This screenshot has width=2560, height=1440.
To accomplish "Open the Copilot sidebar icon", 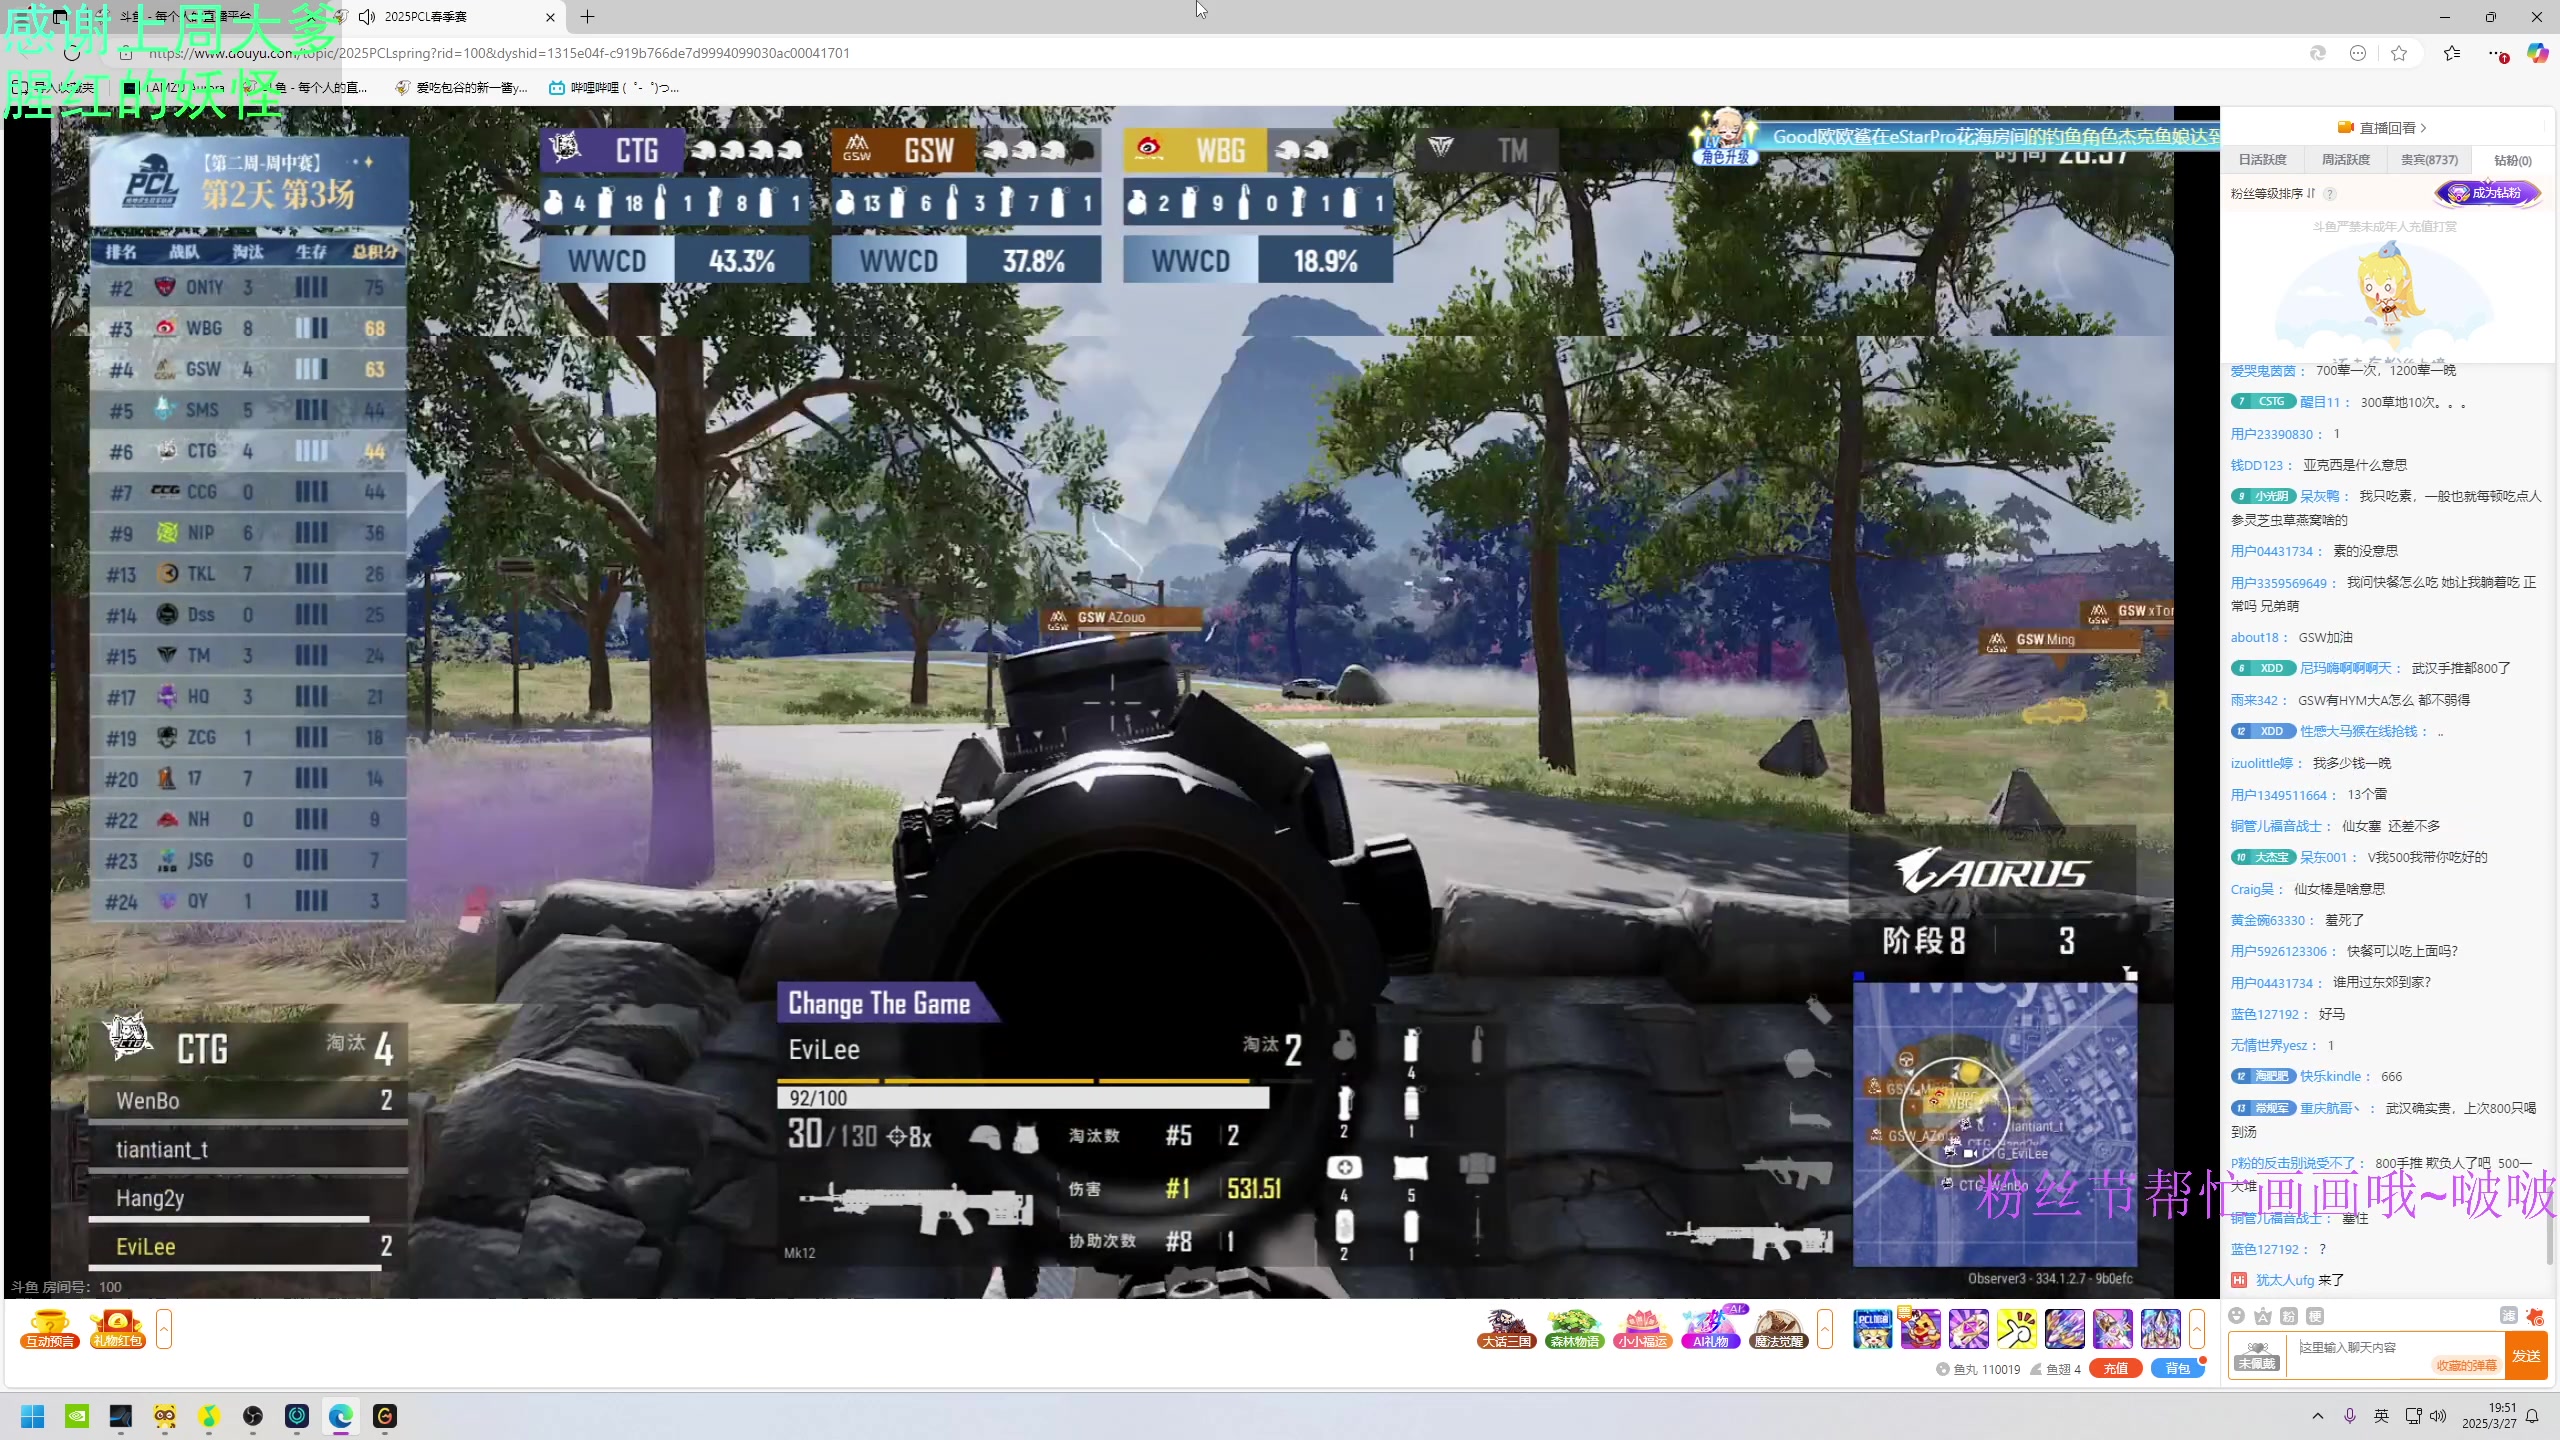I will coord(2538,53).
